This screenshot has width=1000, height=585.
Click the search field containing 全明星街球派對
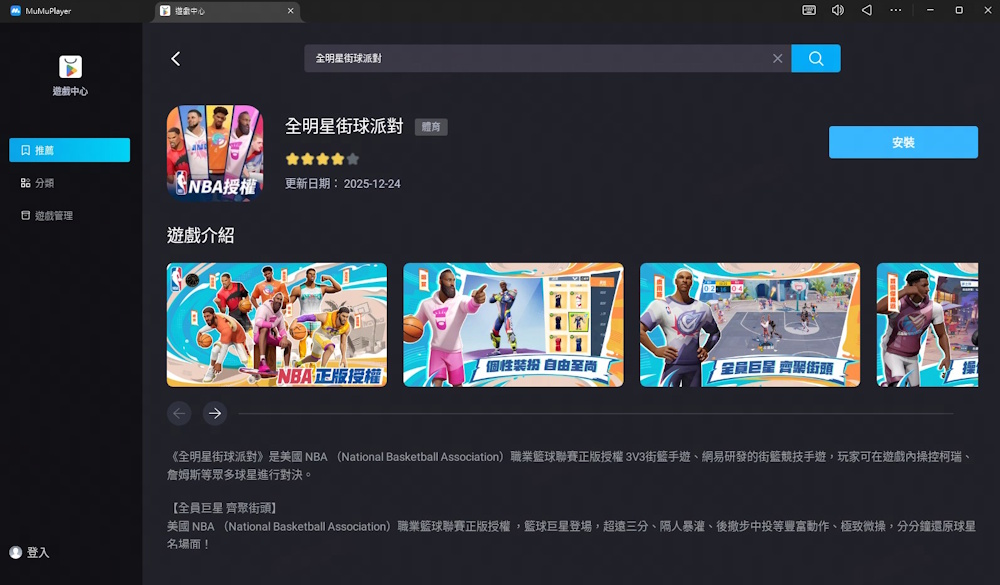pyautogui.click(x=540, y=59)
